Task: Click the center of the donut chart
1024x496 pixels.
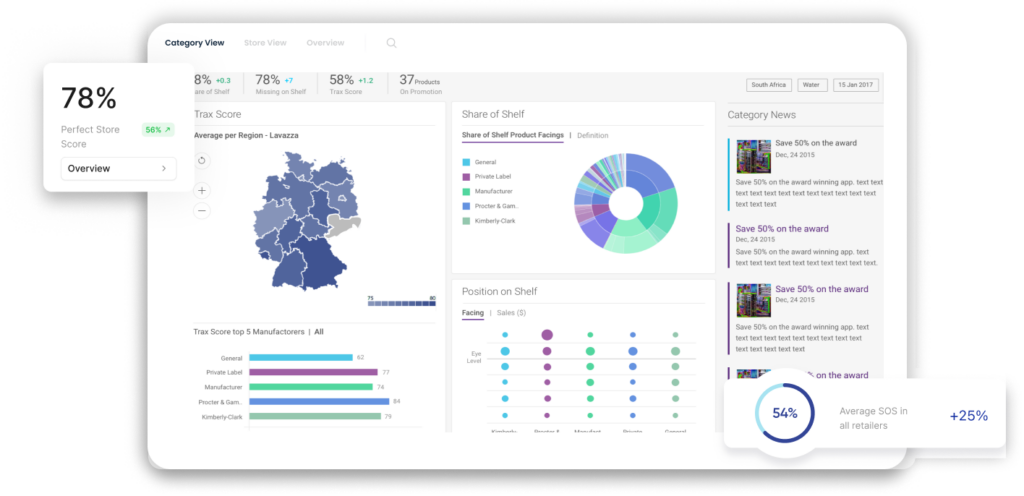Action: click(x=627, y=203)
